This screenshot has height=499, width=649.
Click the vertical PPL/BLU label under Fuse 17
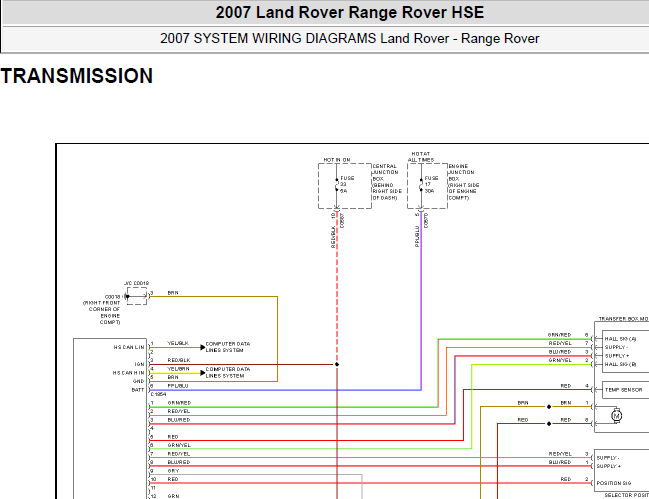(x=417, y=236)
